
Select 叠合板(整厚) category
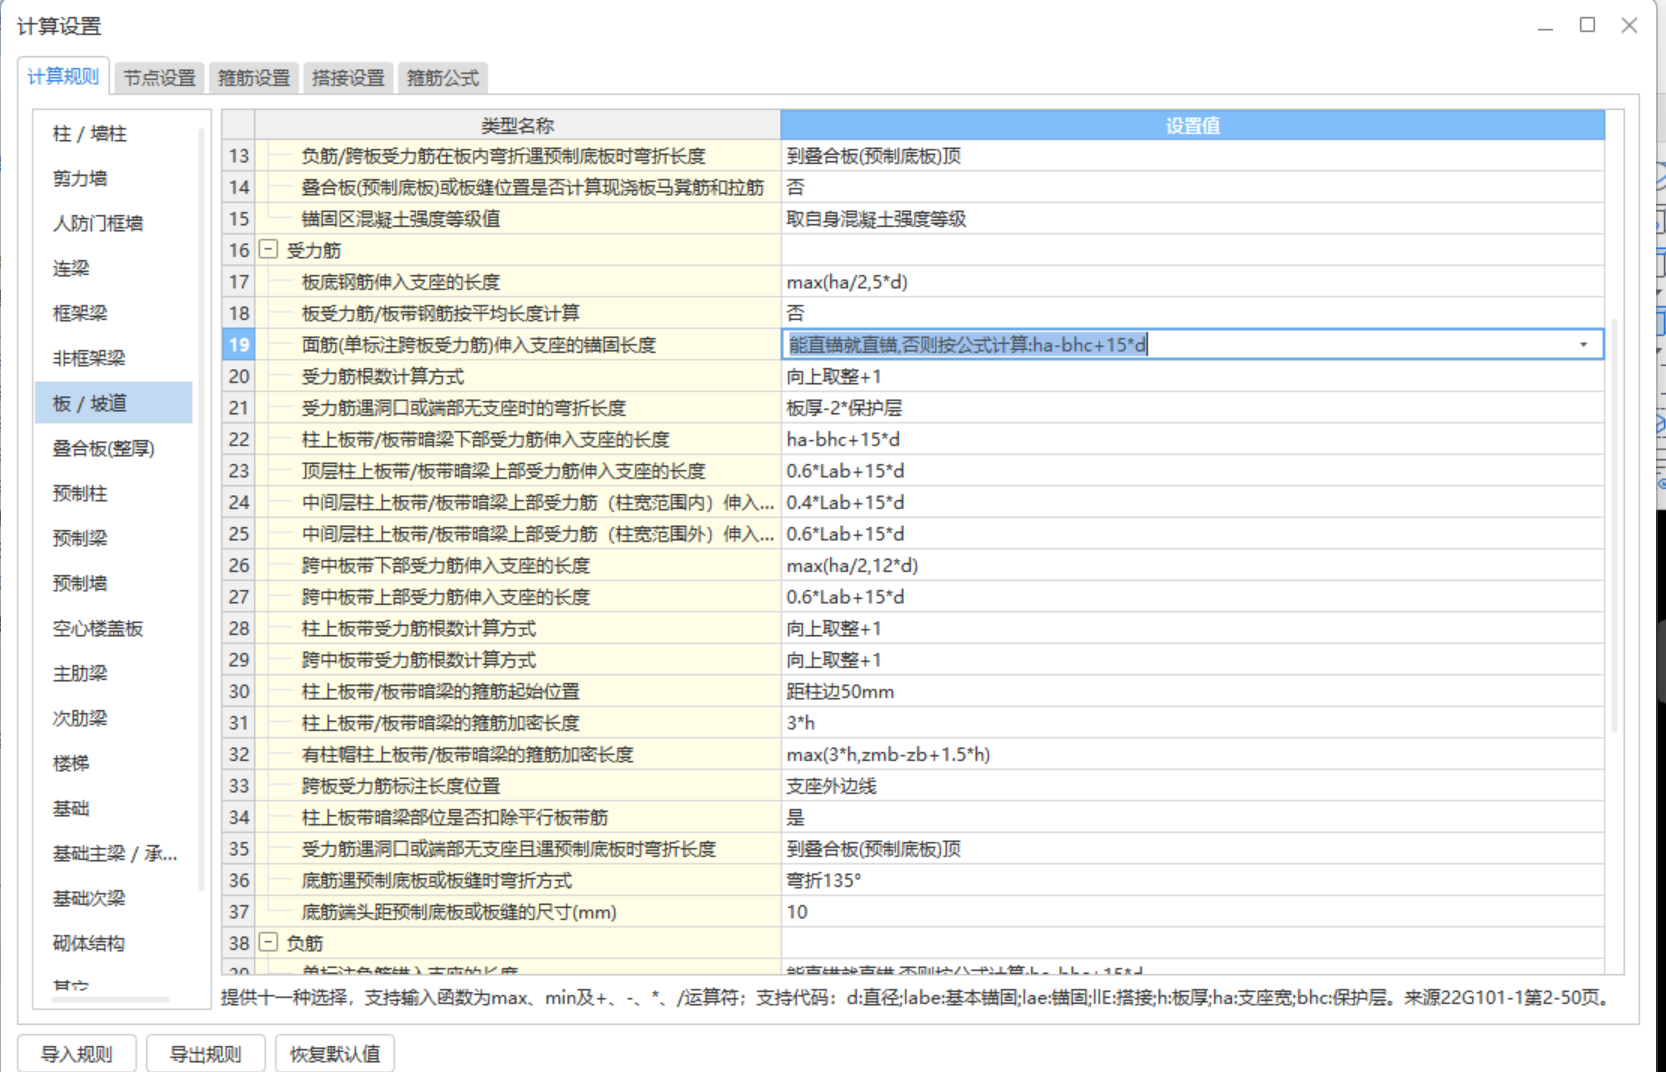(114, 448)
